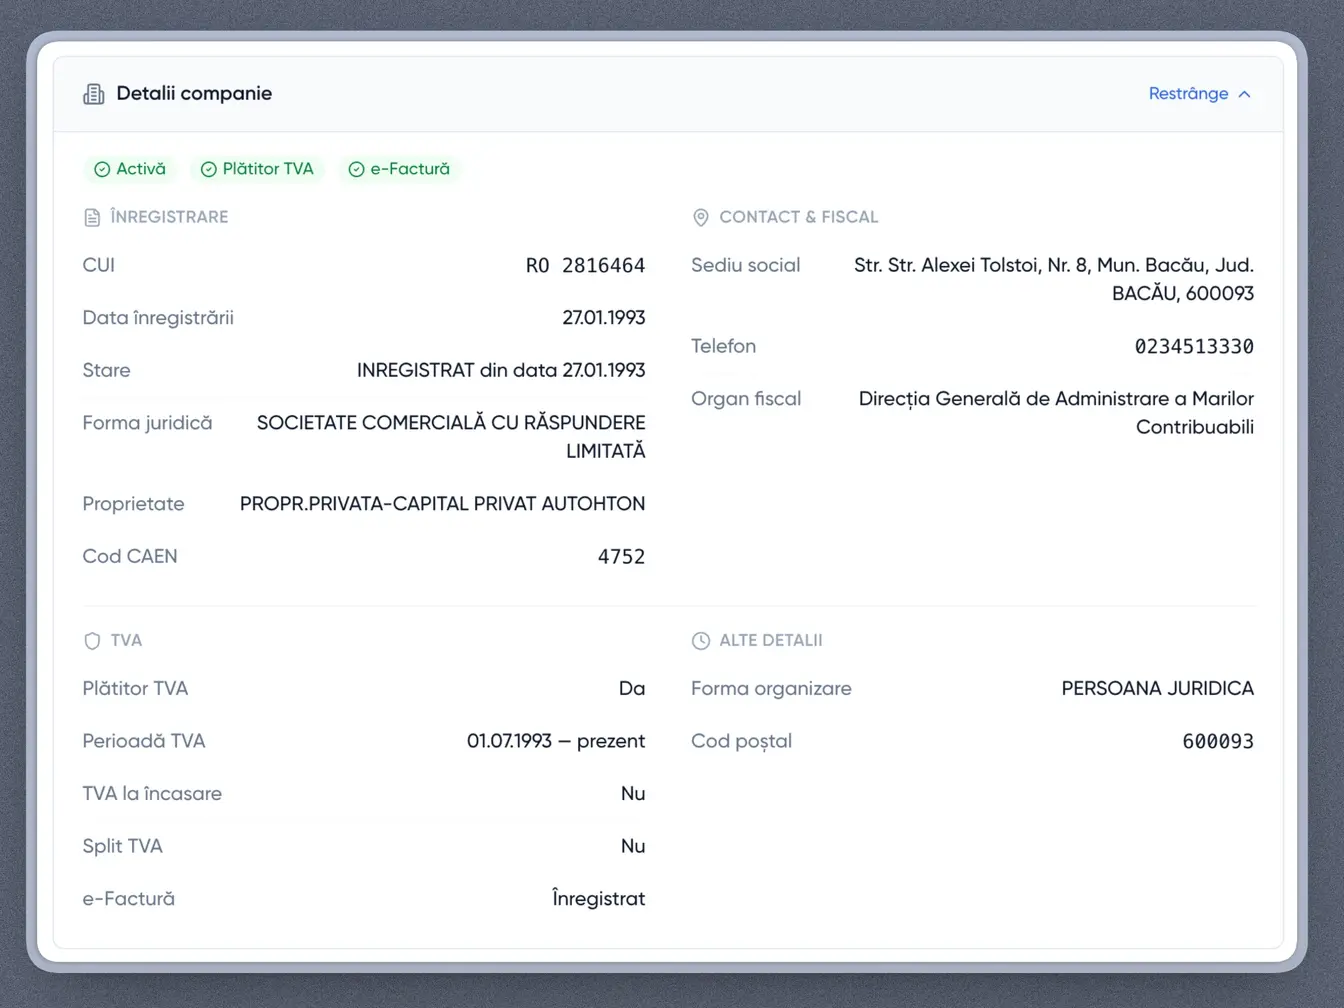Click the building icon beside Detalii companie
This screenshot has height=1008, width=1344.
pyautogui.click(x=94, y=94)
